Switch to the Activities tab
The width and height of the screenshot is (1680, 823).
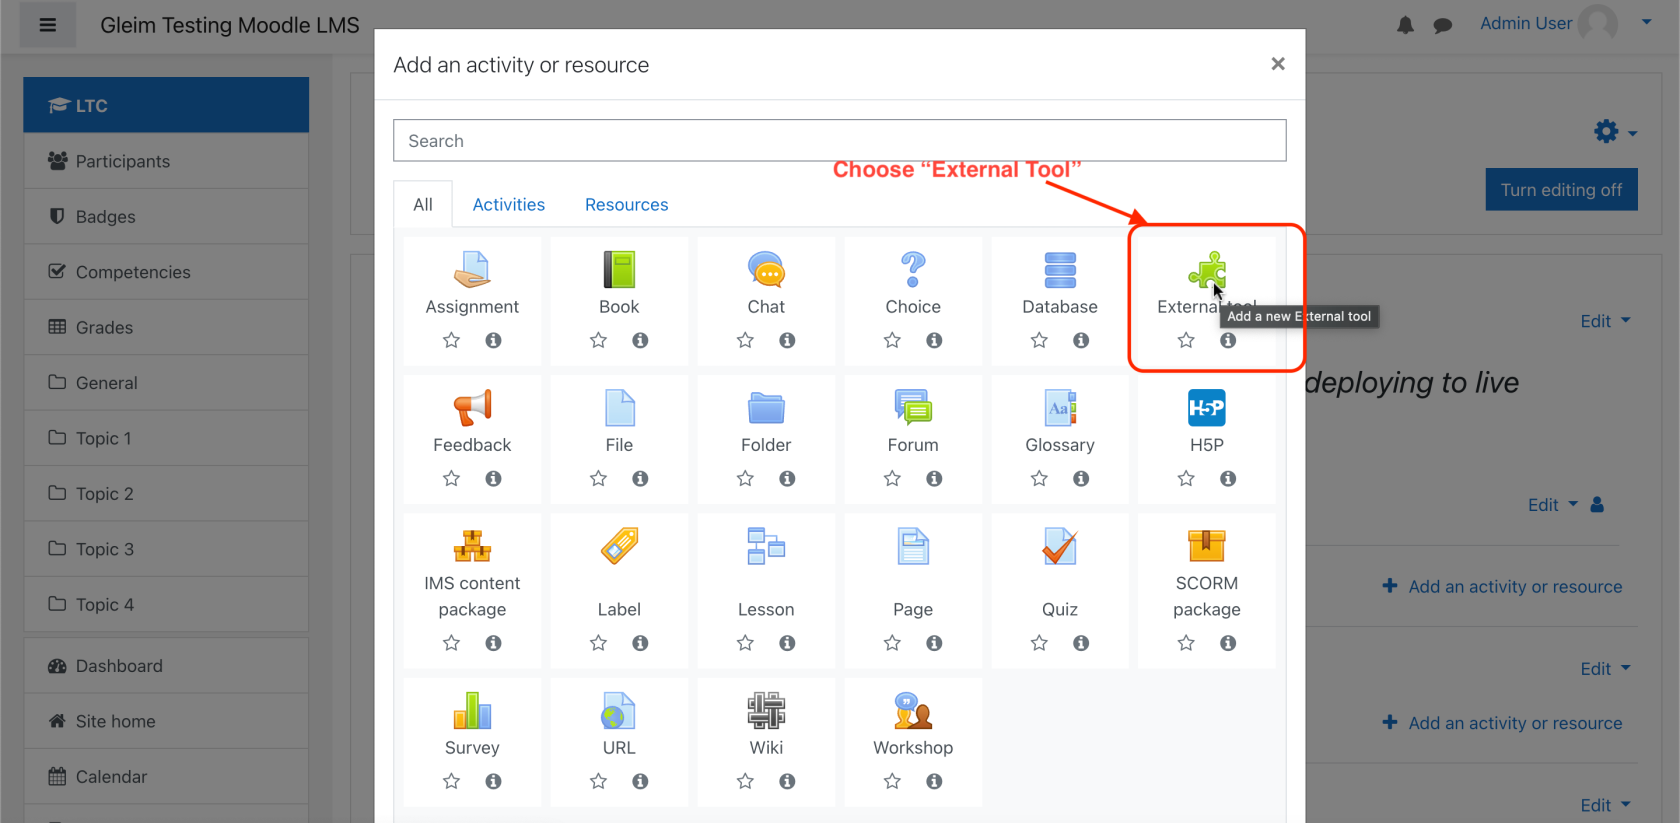click(x=509, y=204)
